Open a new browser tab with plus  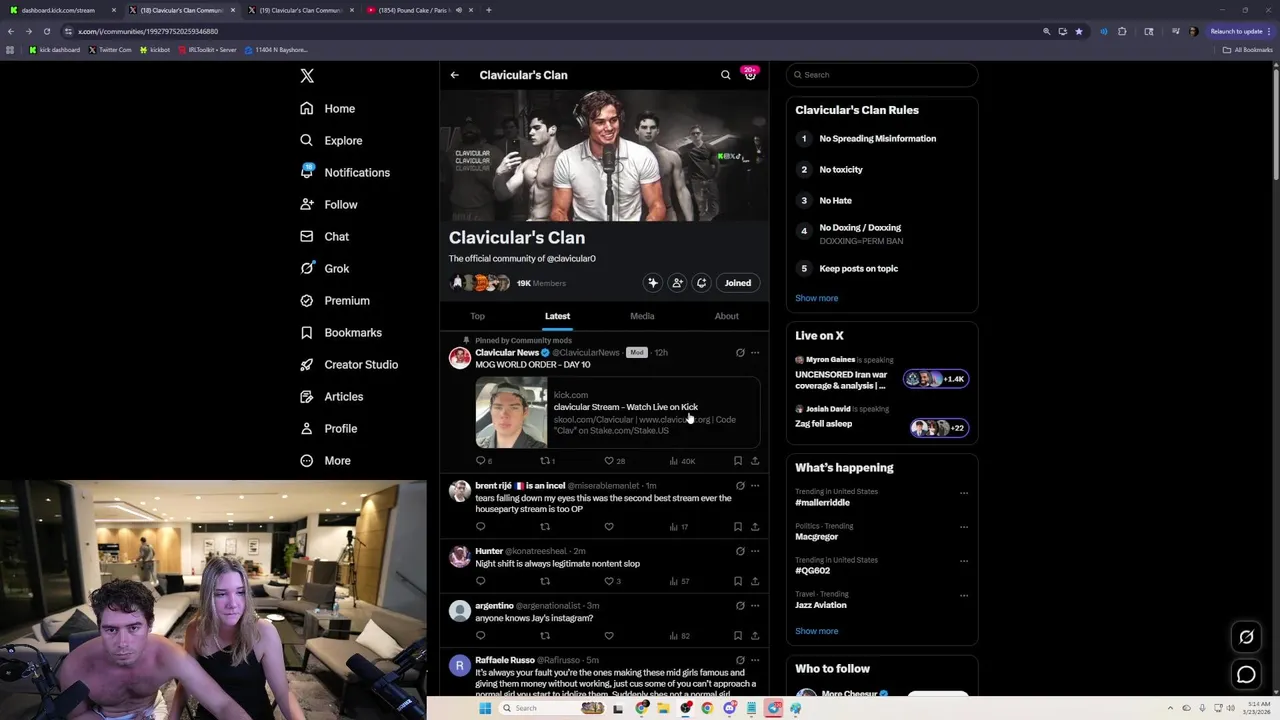tap(488, 10)
